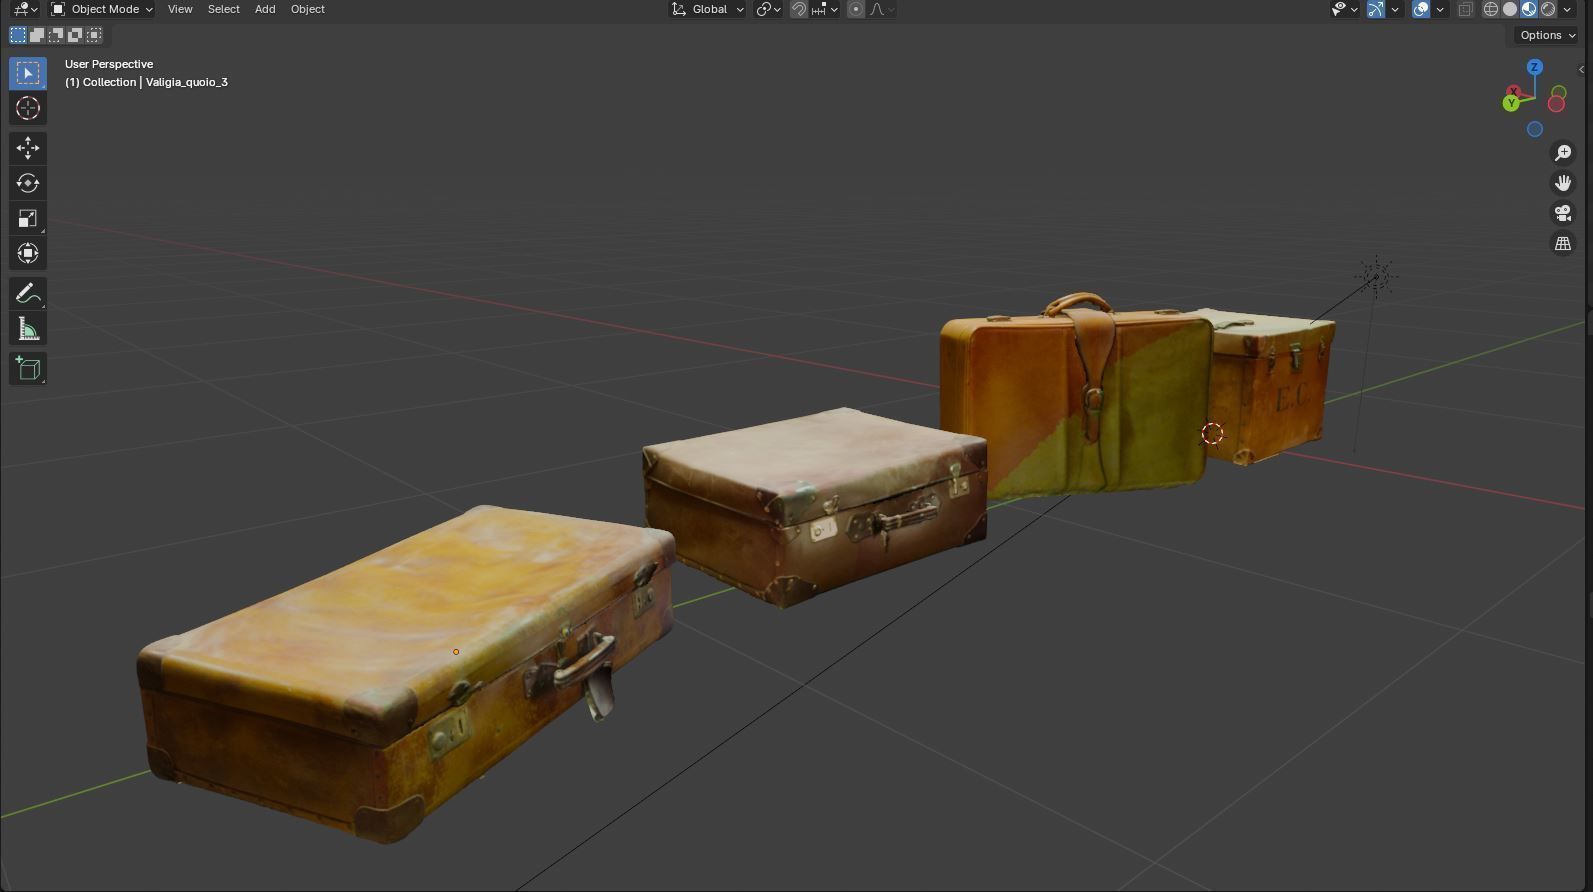Image resolution: width=1593 pixels, height=892 pixels.
Task: Set selection mode to invert
Action: click(75, 35)
